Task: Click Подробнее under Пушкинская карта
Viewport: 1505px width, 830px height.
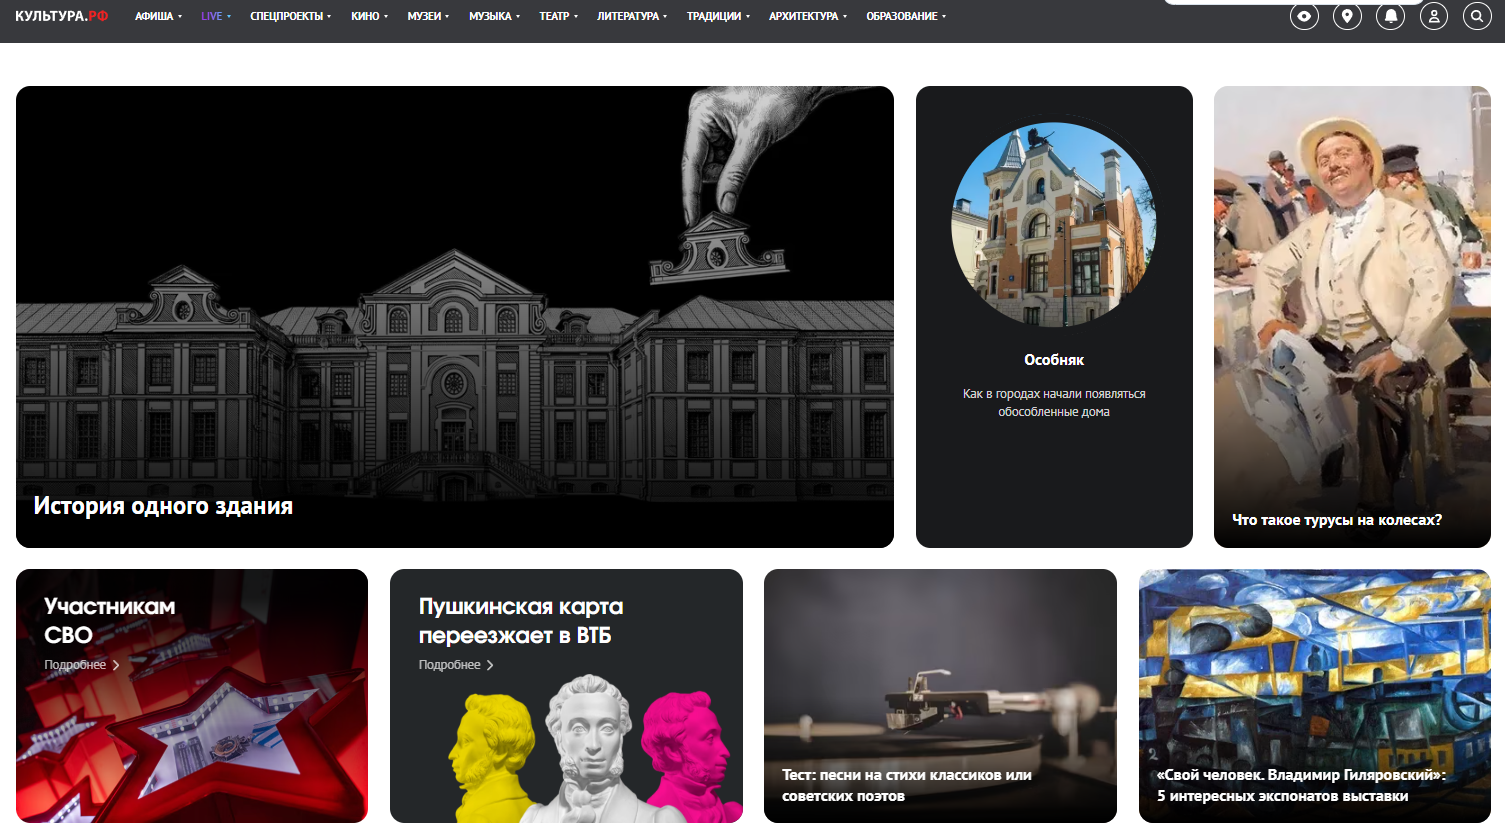Action: [x=456, y=665]
